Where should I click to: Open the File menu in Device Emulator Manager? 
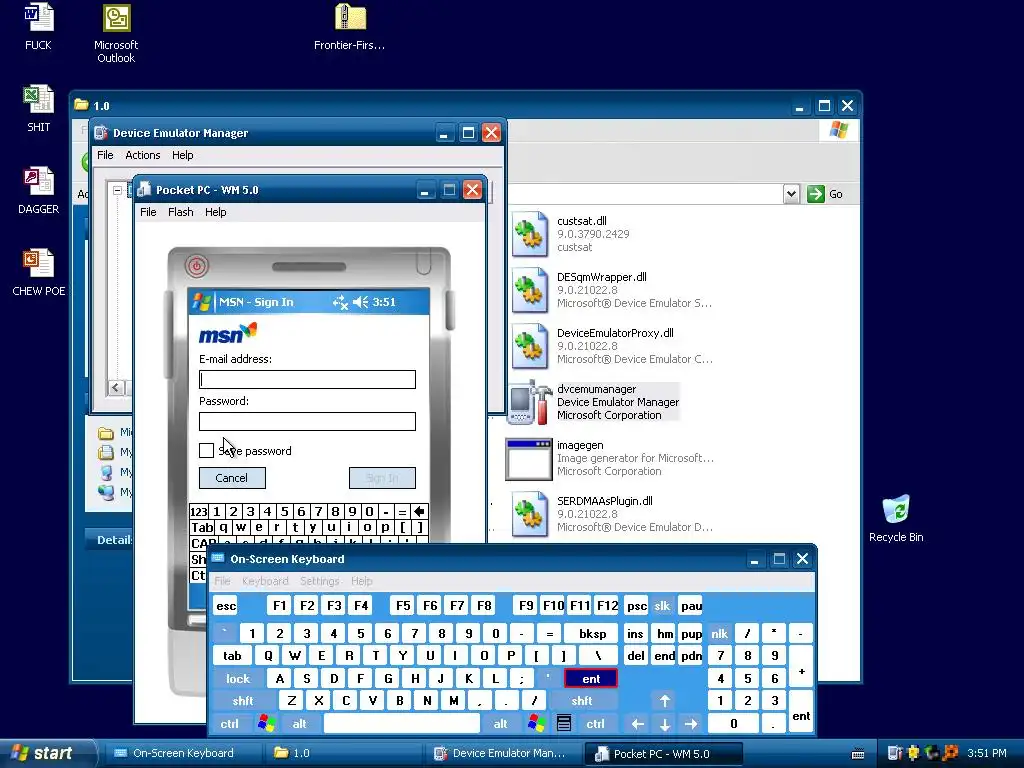click(x=105, y=155)
